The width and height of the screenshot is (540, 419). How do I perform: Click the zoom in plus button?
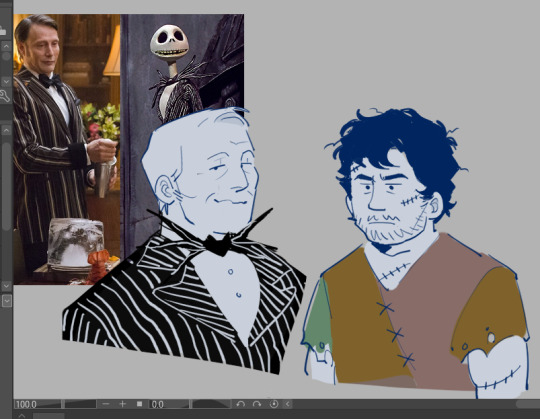click(122, 404)
